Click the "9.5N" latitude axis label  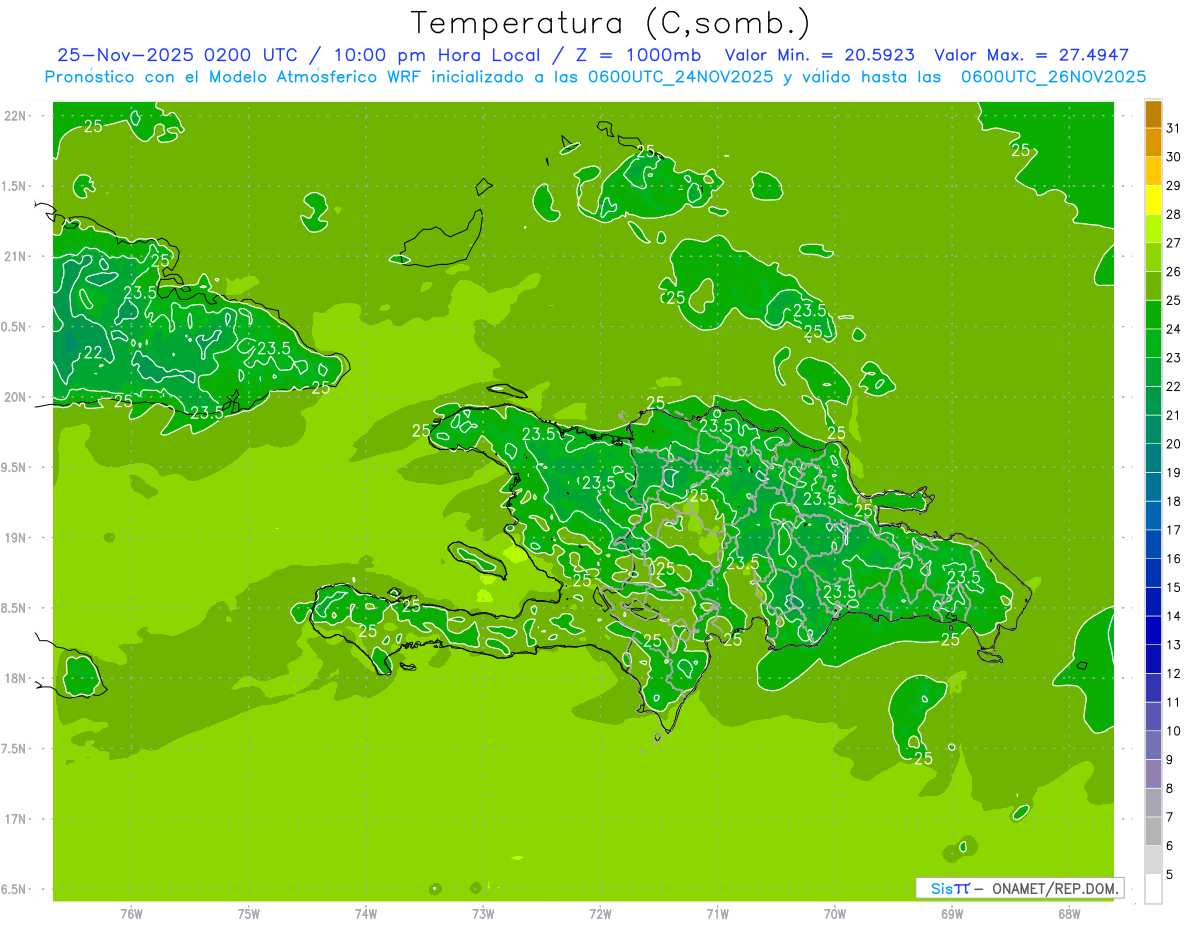click(15, 467)
